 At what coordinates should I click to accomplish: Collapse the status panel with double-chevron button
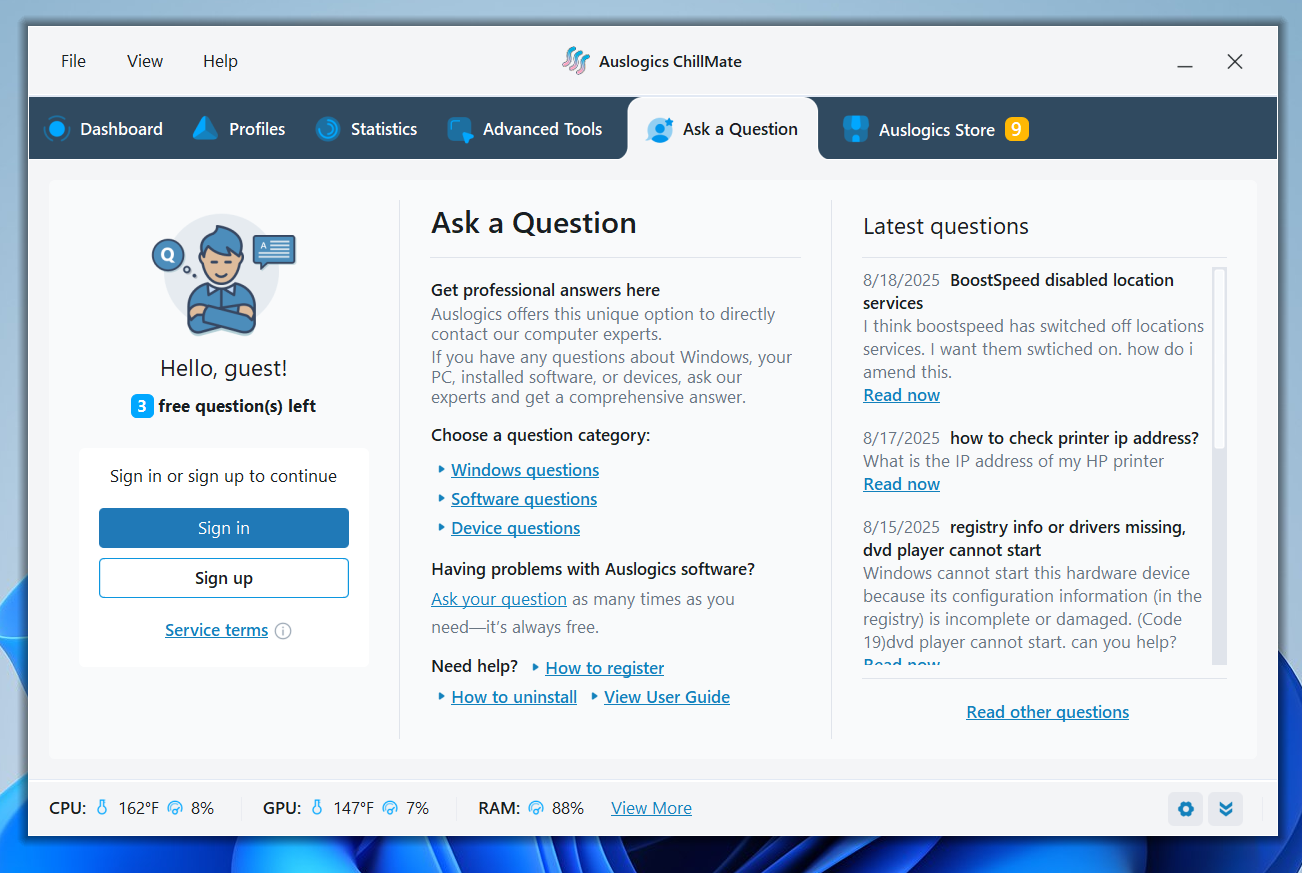coord(1226,808)
